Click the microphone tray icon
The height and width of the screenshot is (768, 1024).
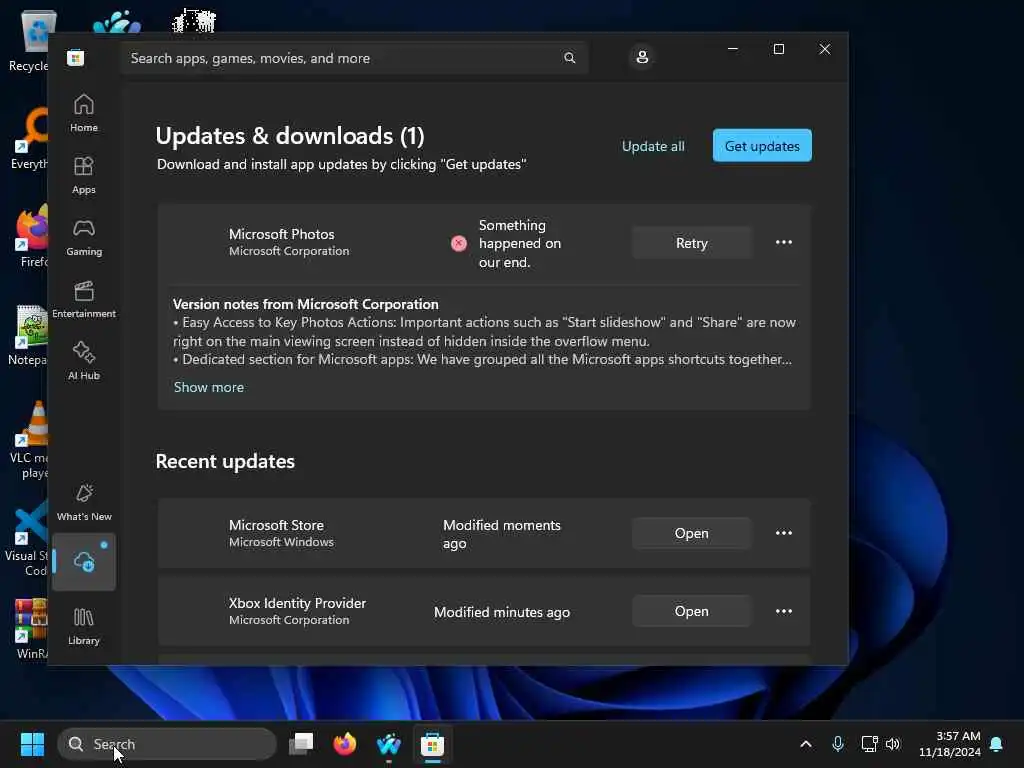838,744
